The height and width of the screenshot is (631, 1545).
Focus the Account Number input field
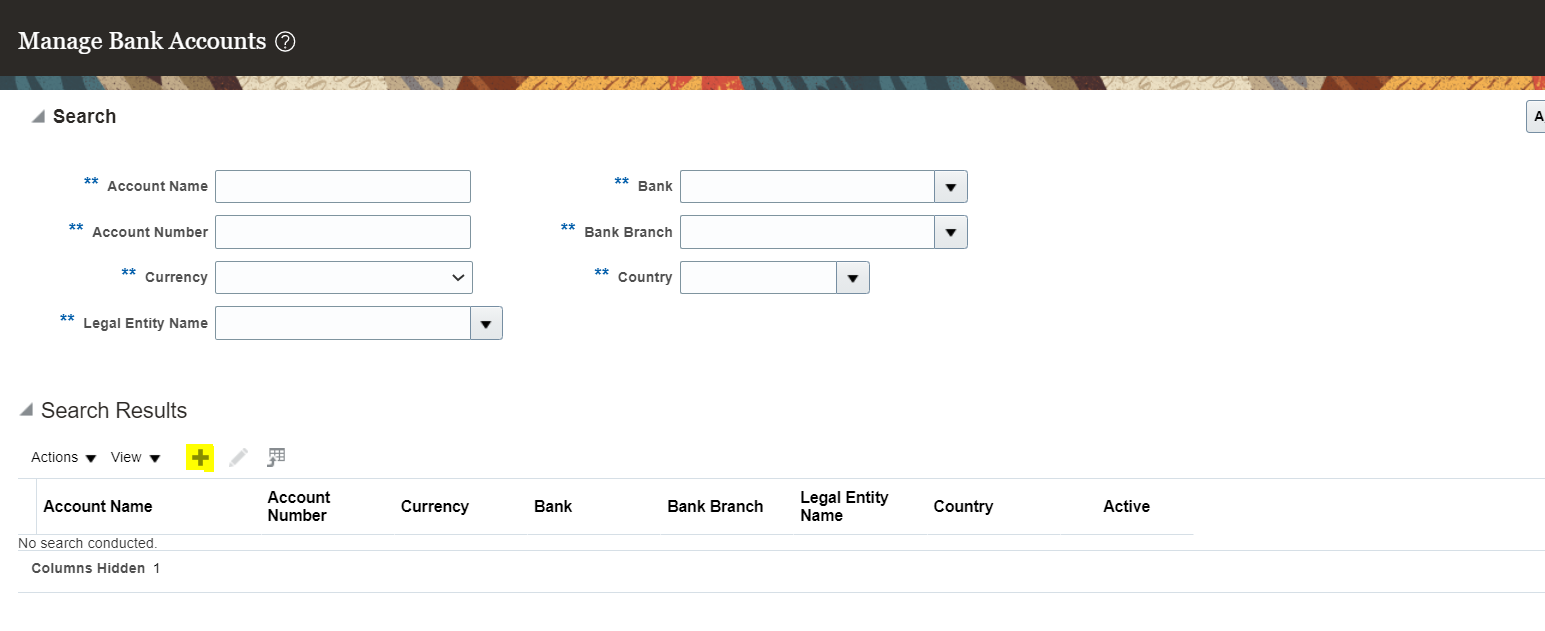coord(342,232)
